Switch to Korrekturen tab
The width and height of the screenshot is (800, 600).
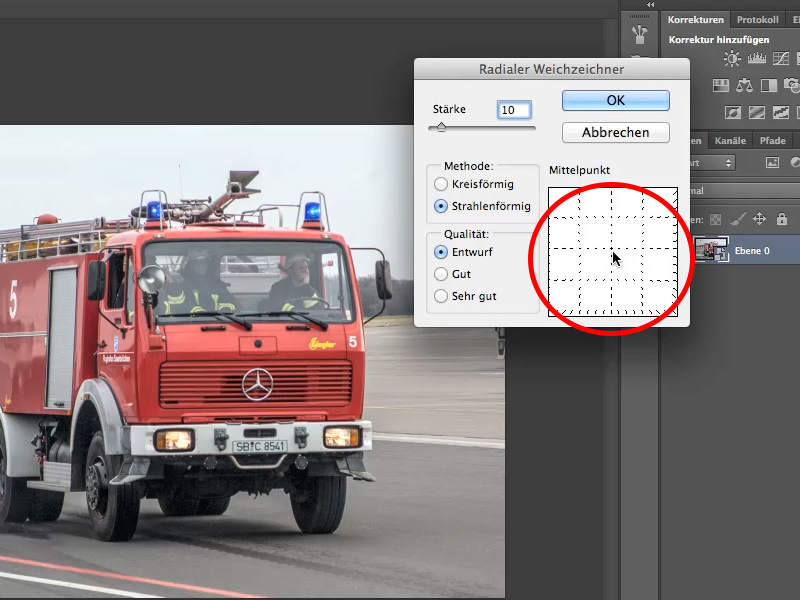(x=695, y=19)
